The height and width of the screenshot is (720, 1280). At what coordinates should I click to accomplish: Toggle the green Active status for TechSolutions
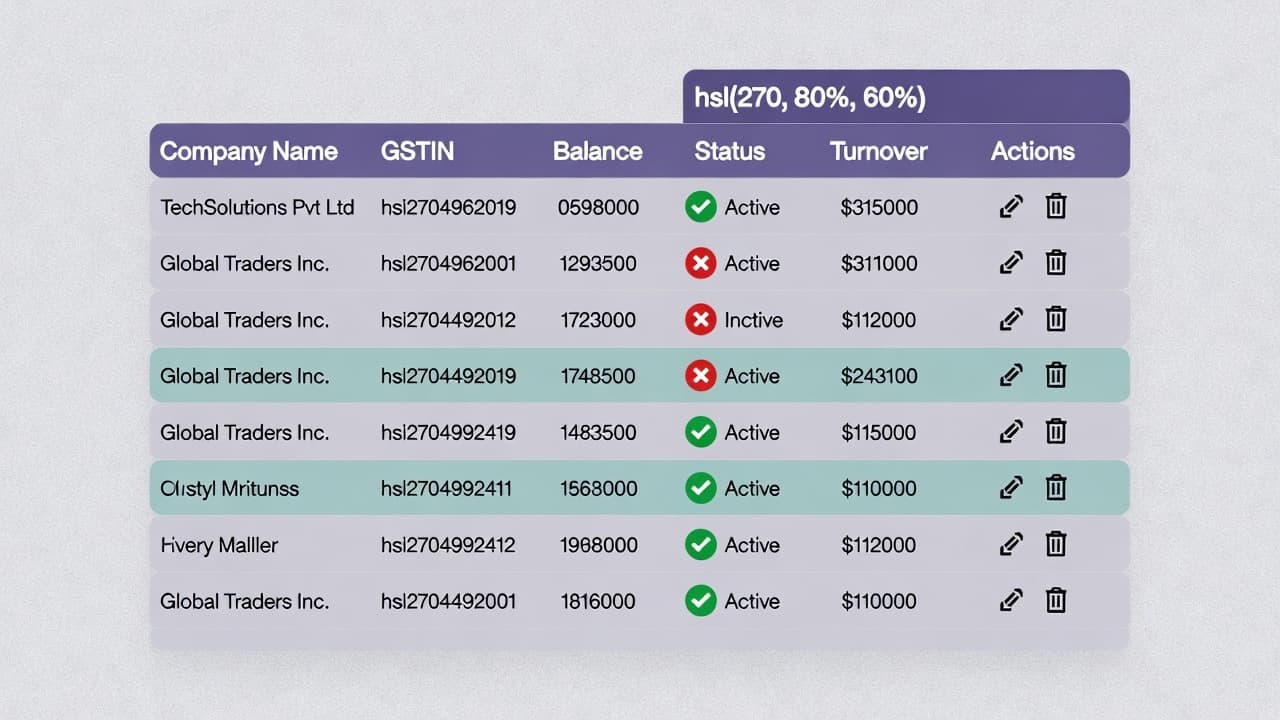point(701,207)
